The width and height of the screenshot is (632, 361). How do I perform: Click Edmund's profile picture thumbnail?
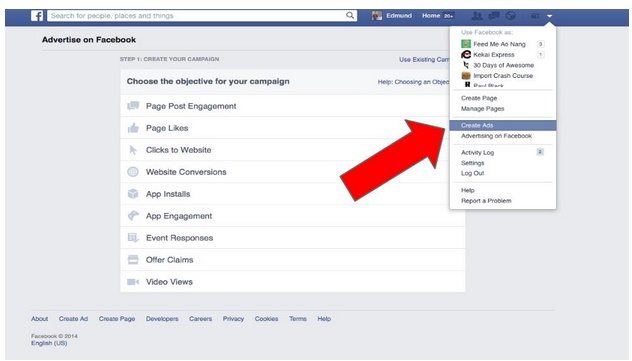pyautogui.click(x=377, y=16)
